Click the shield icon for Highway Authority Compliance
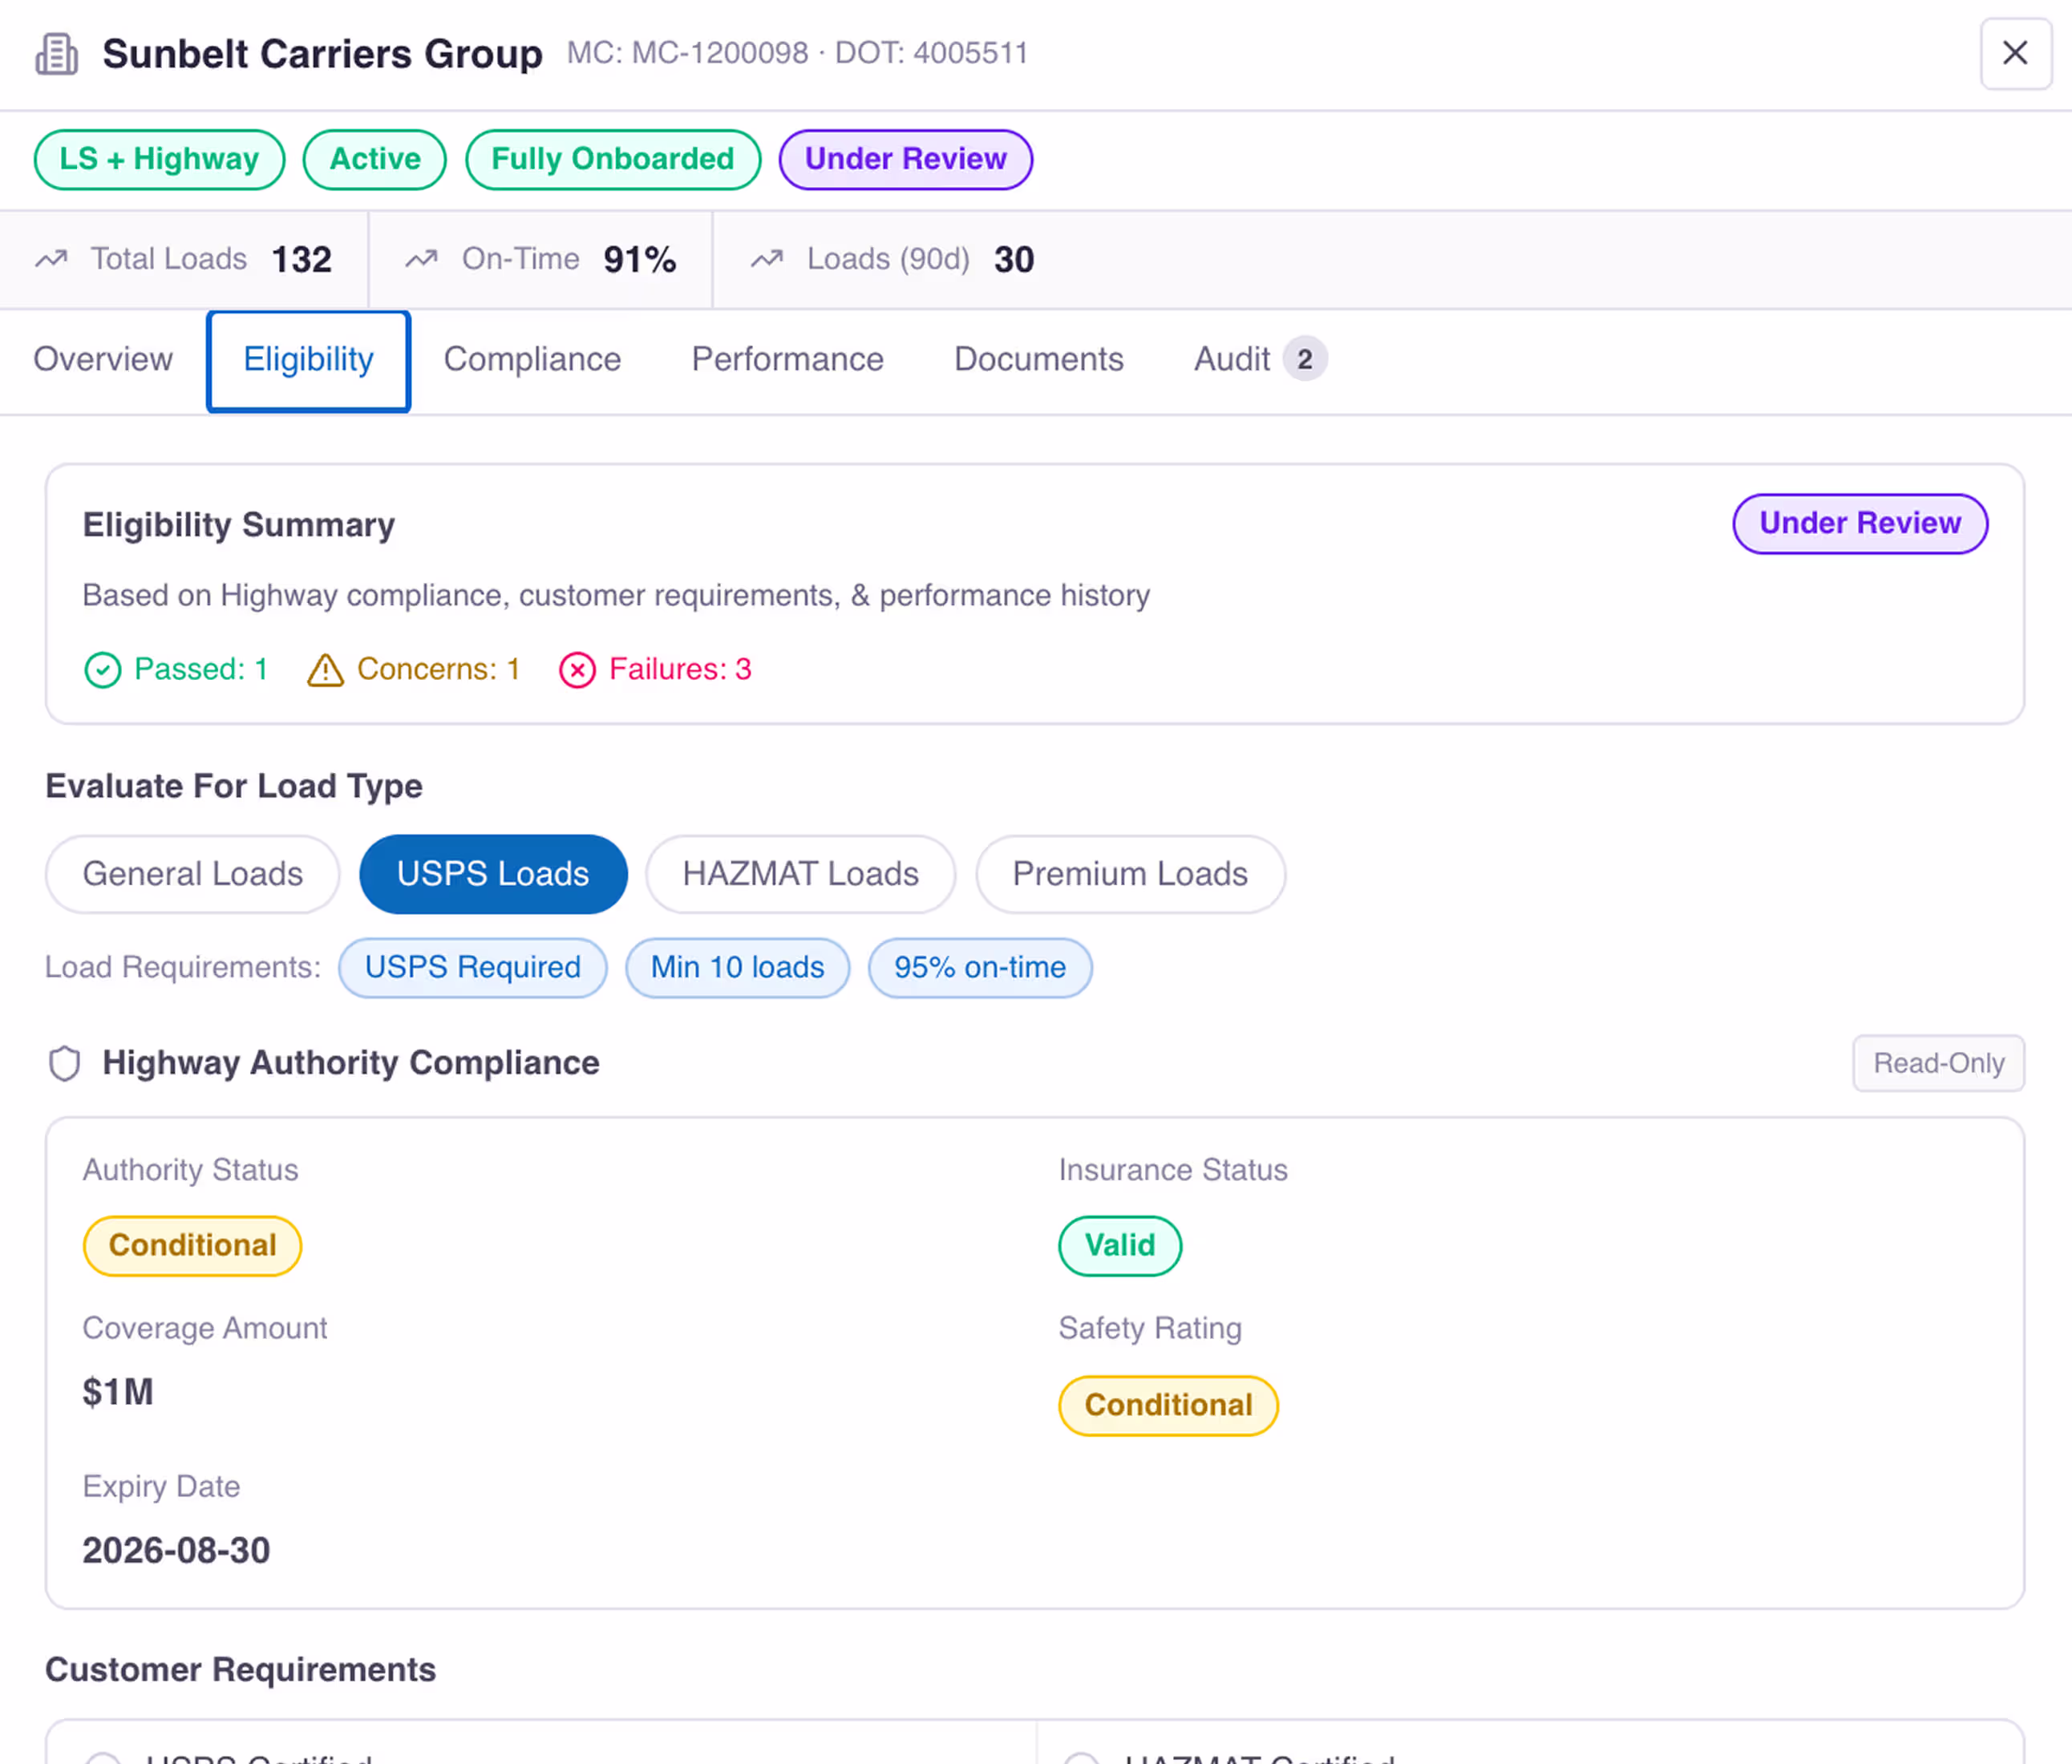Screen dimensions: 2072x1764 (x=65, y=1063)
